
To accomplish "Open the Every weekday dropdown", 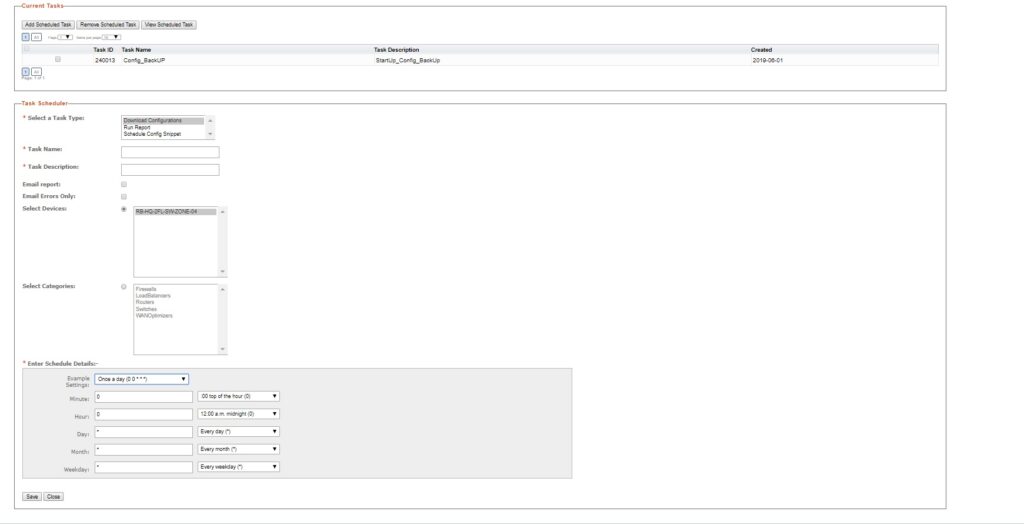I will pyautogui.click(x=238, y=467).
